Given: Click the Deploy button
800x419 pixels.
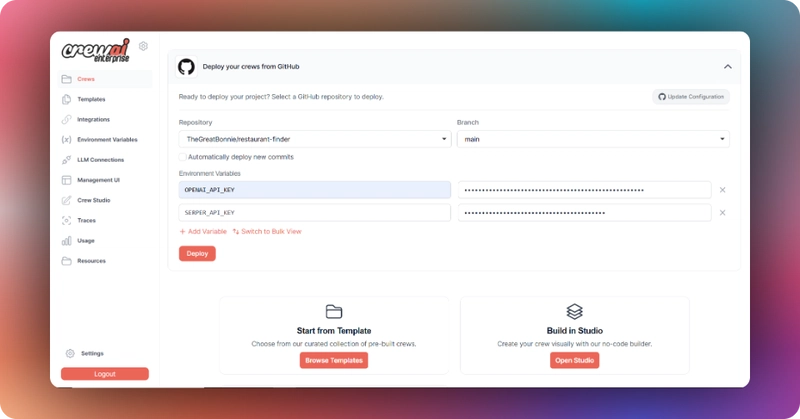Looking at the screenshot, I should tap(197, 254).
